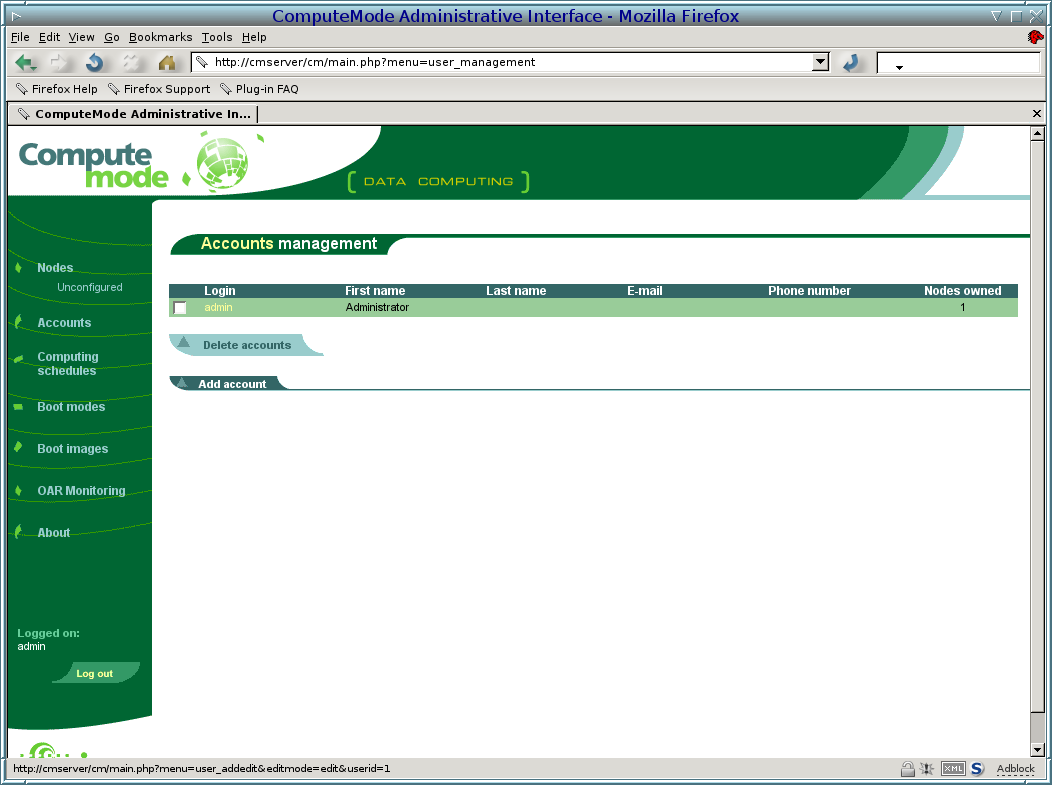Open the About sidebar link

53,533
